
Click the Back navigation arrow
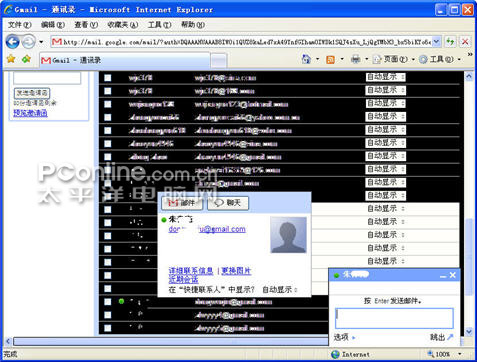(13, 42)
